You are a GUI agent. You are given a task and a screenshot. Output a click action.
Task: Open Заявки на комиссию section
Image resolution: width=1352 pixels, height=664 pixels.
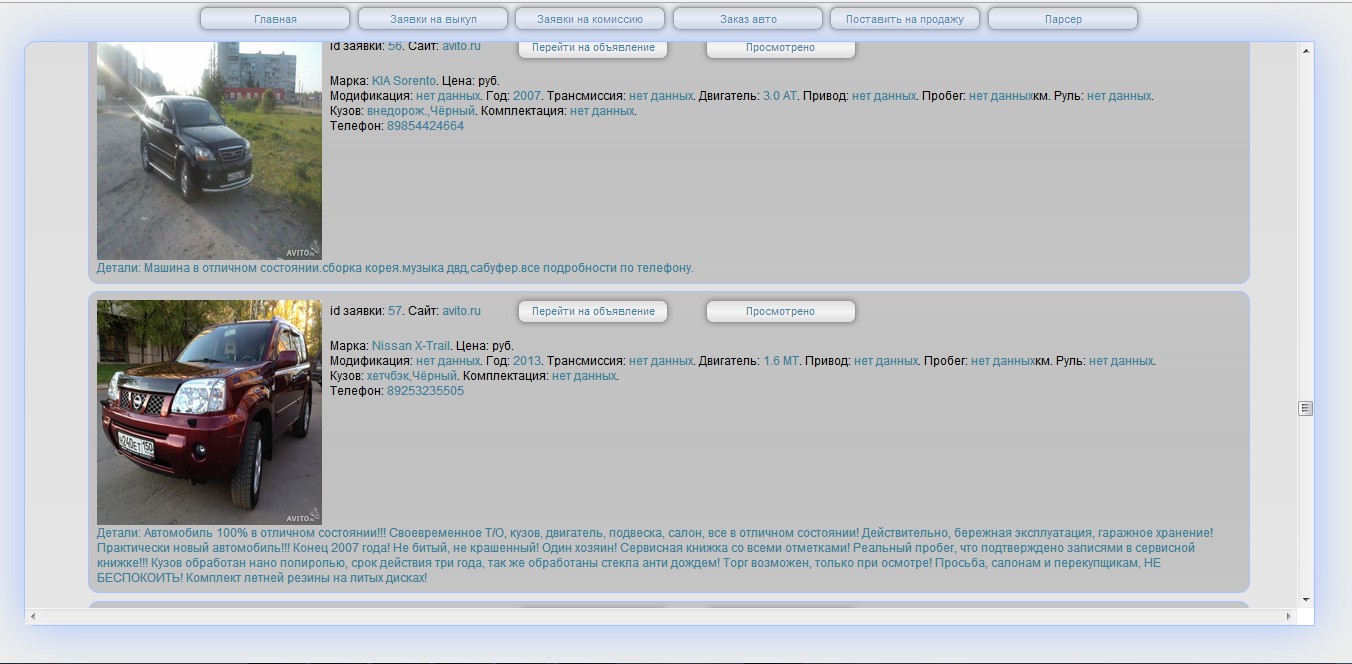click(x=590, y=19)
